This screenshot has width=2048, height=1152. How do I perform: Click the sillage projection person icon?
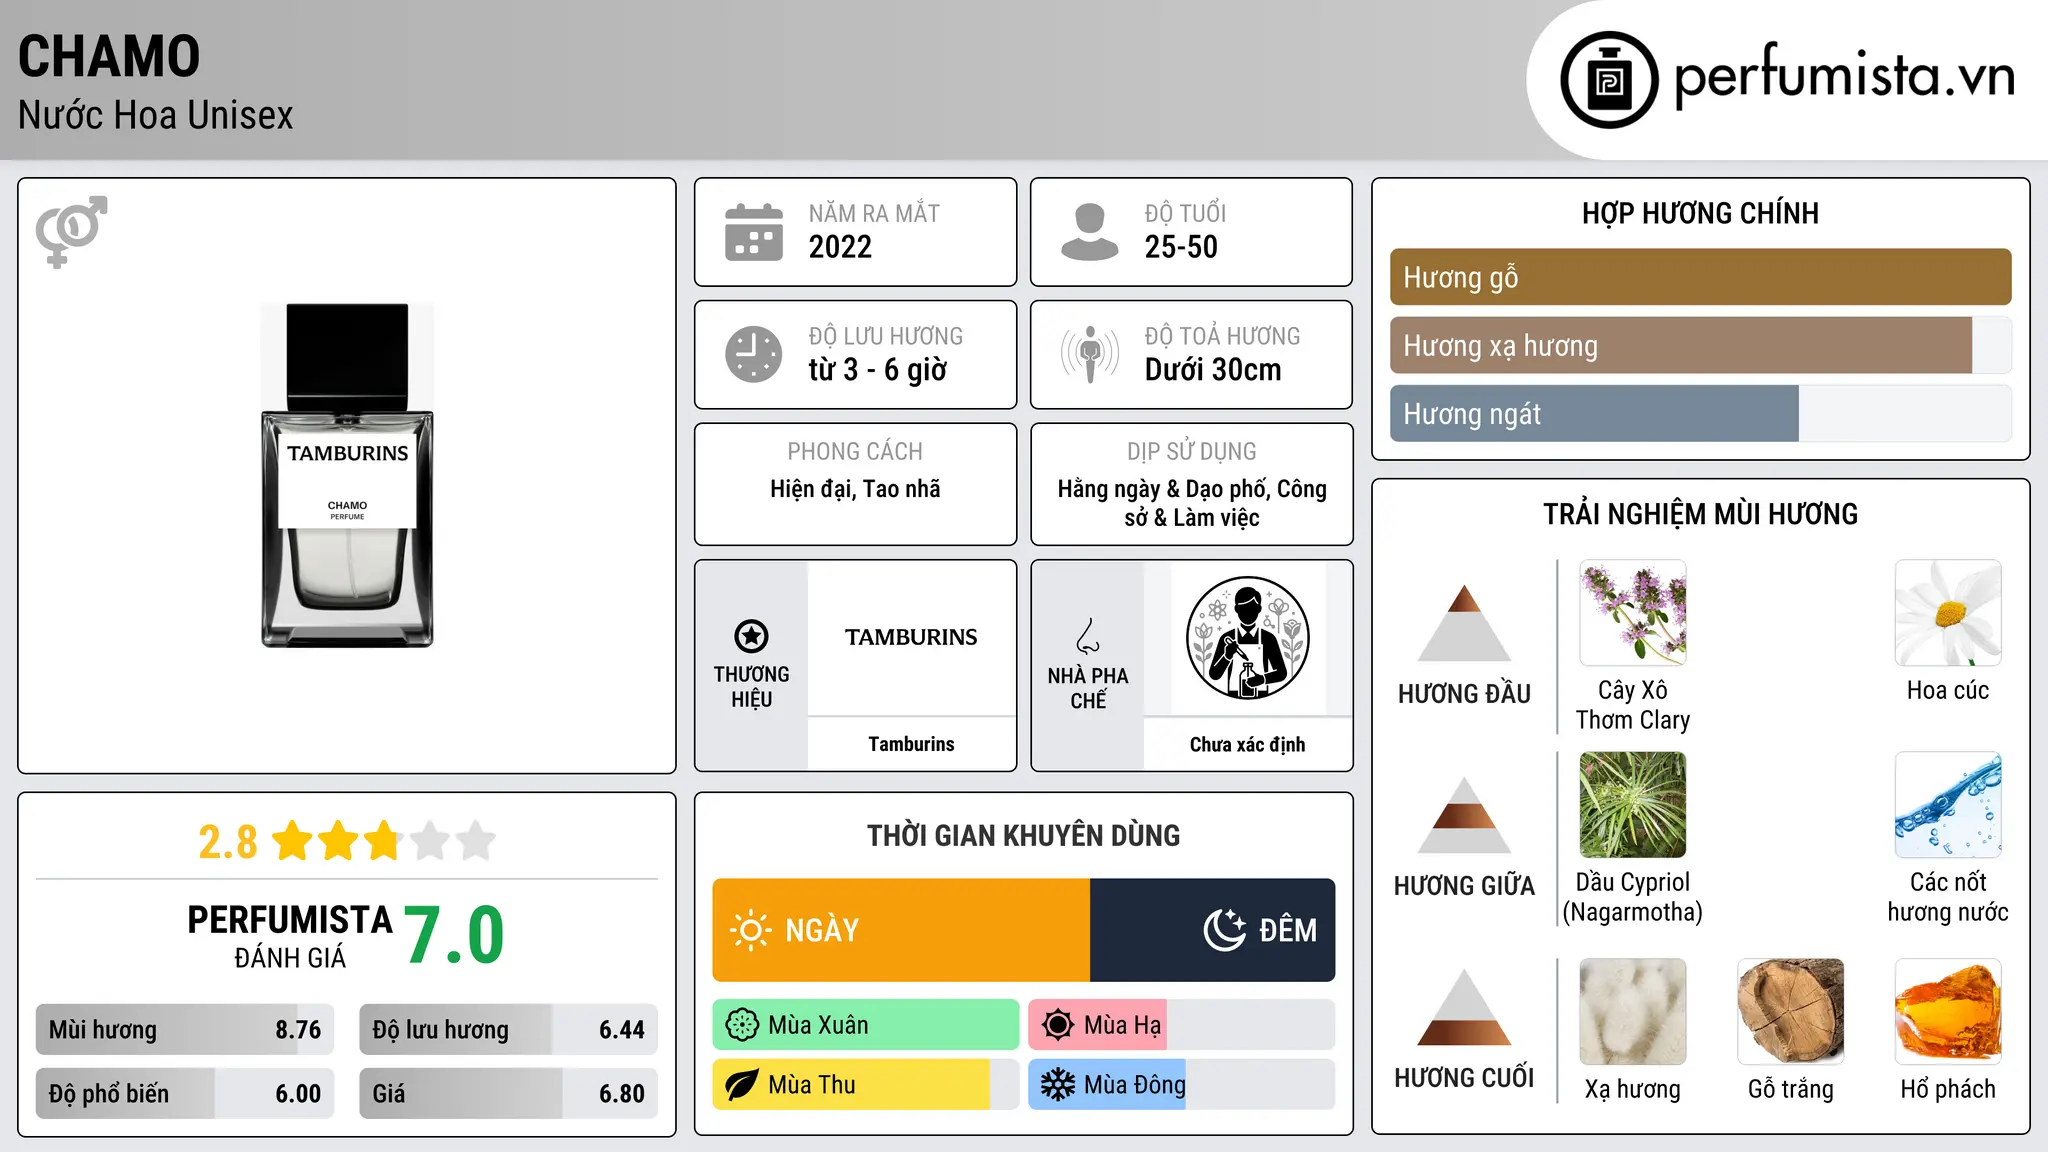click(x=1090, y=354)
